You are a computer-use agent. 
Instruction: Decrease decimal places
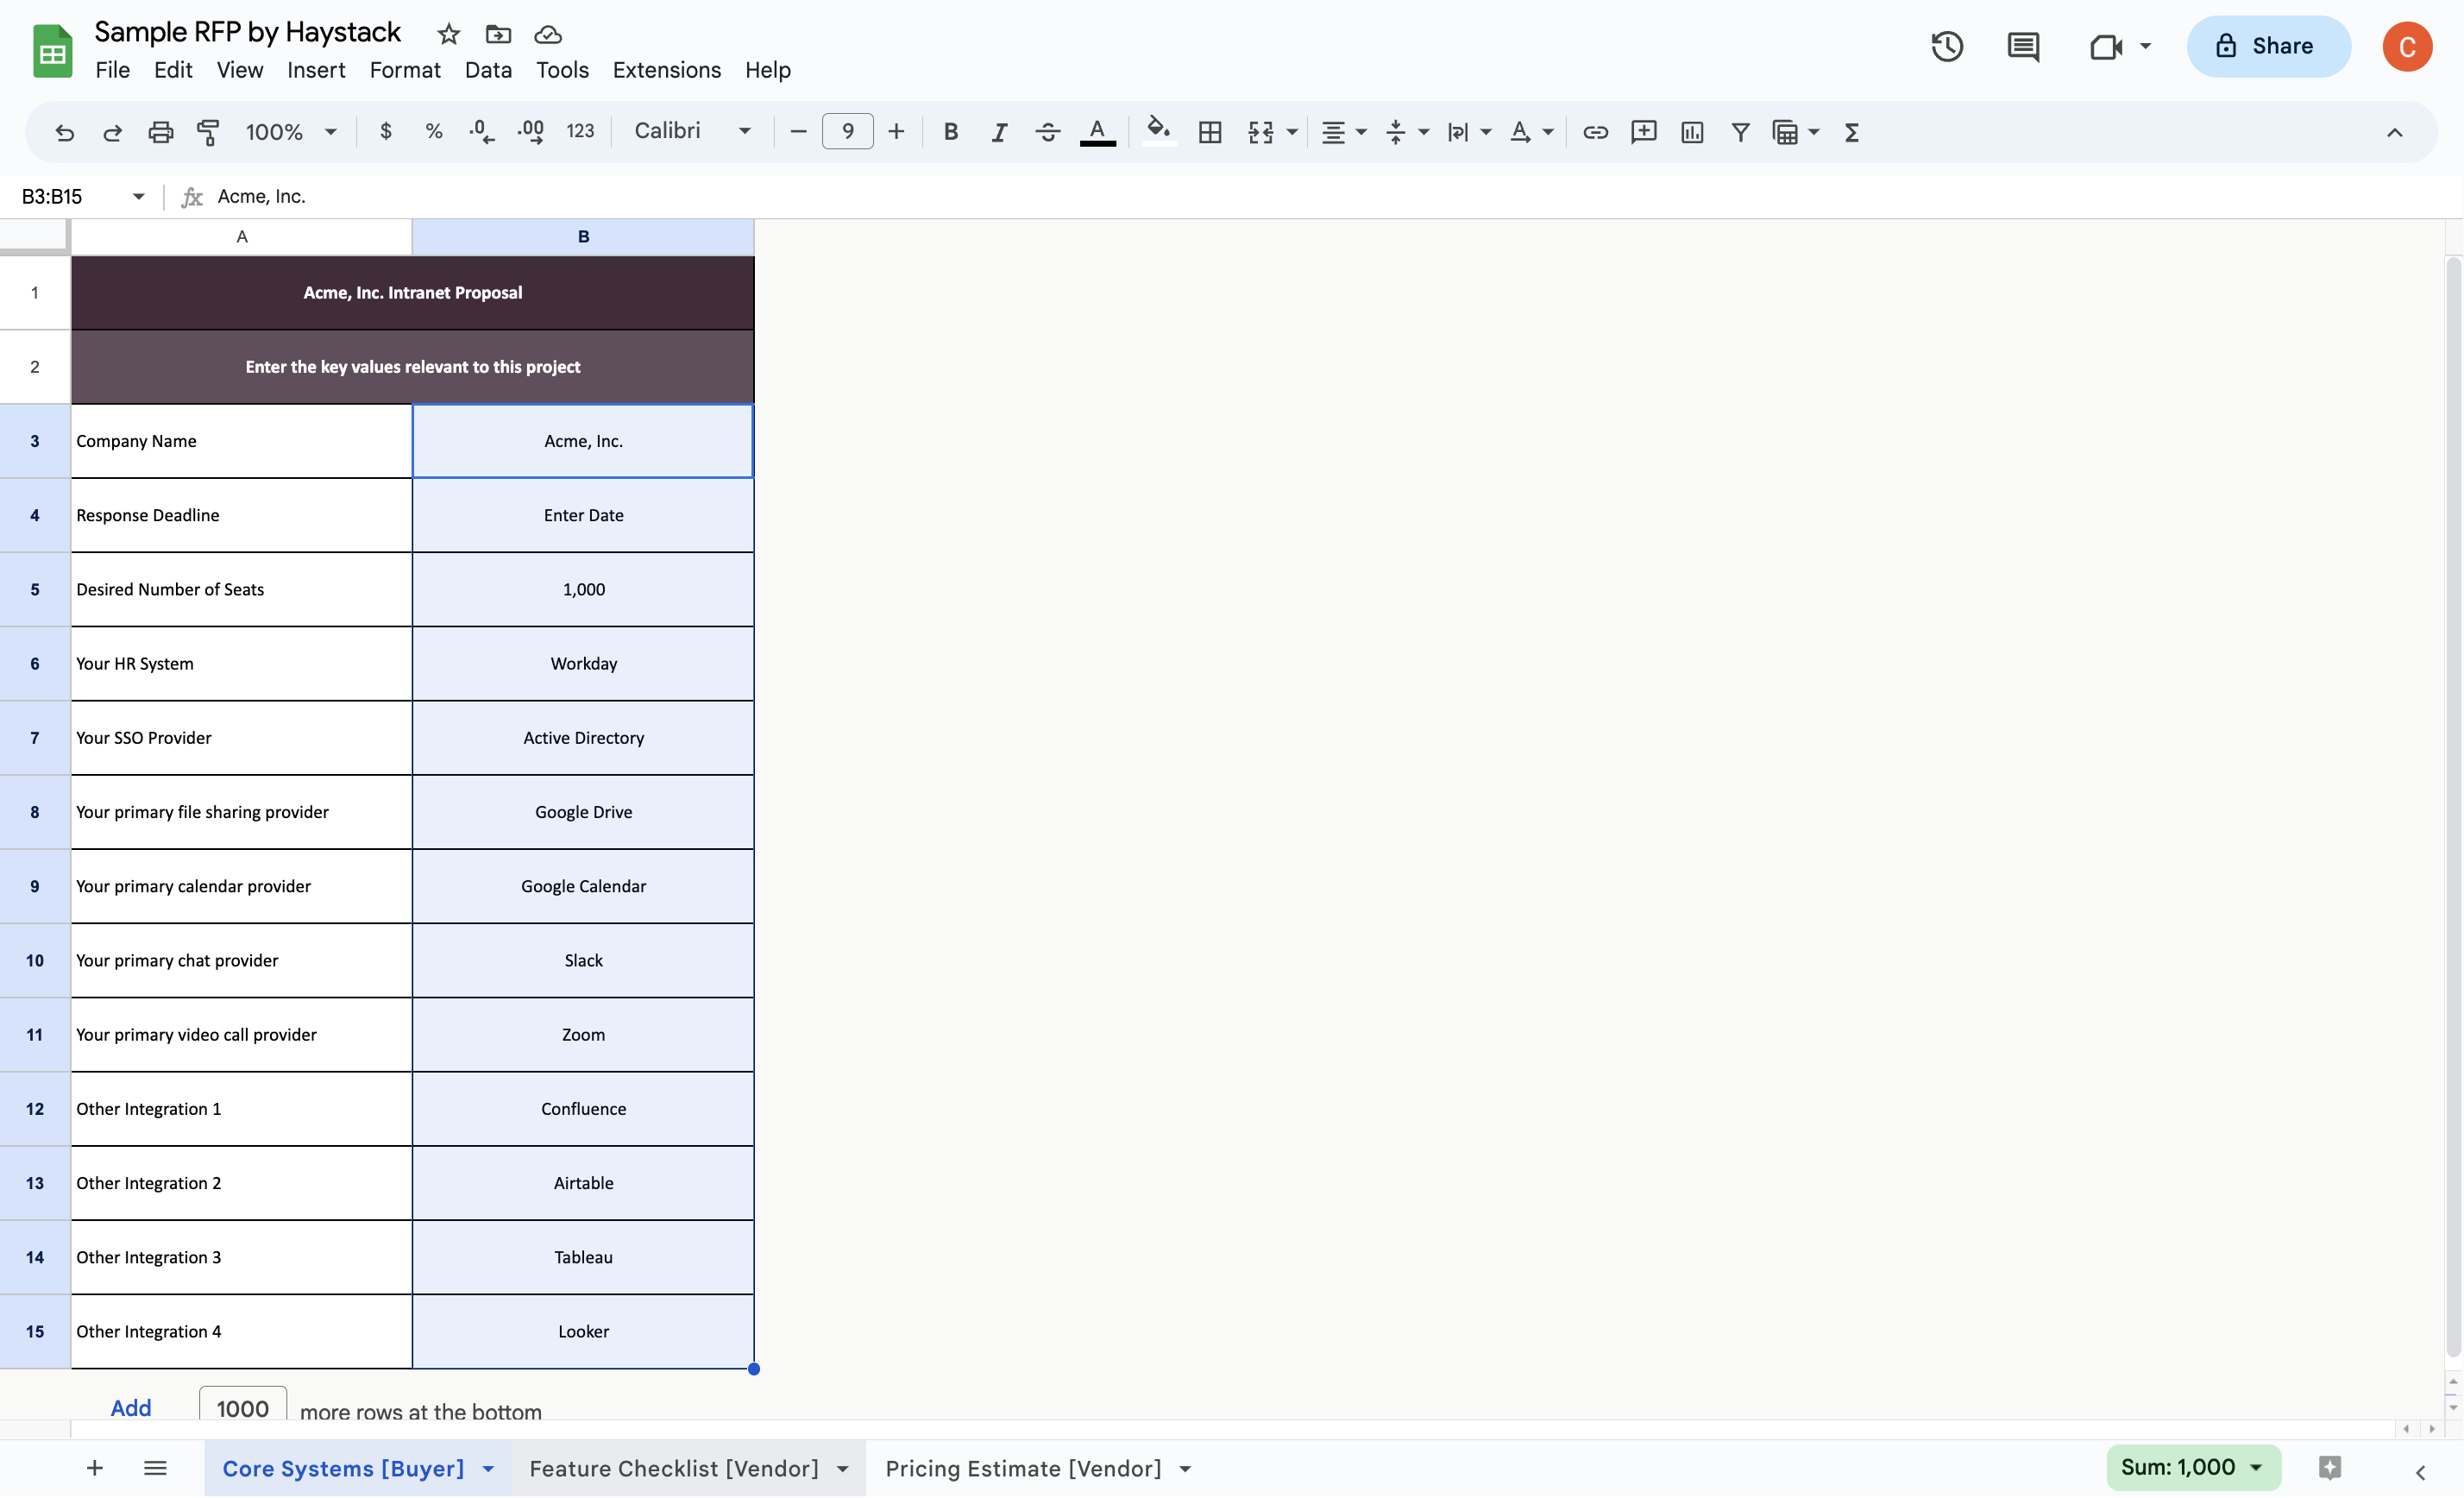pos(482,132)
